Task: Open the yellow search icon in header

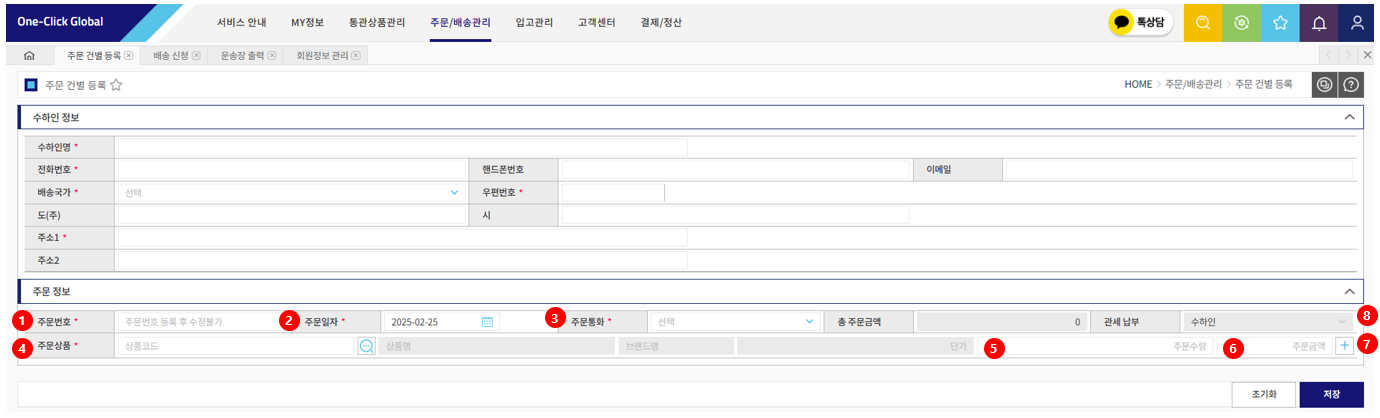Action: [x=1203, y=22]
